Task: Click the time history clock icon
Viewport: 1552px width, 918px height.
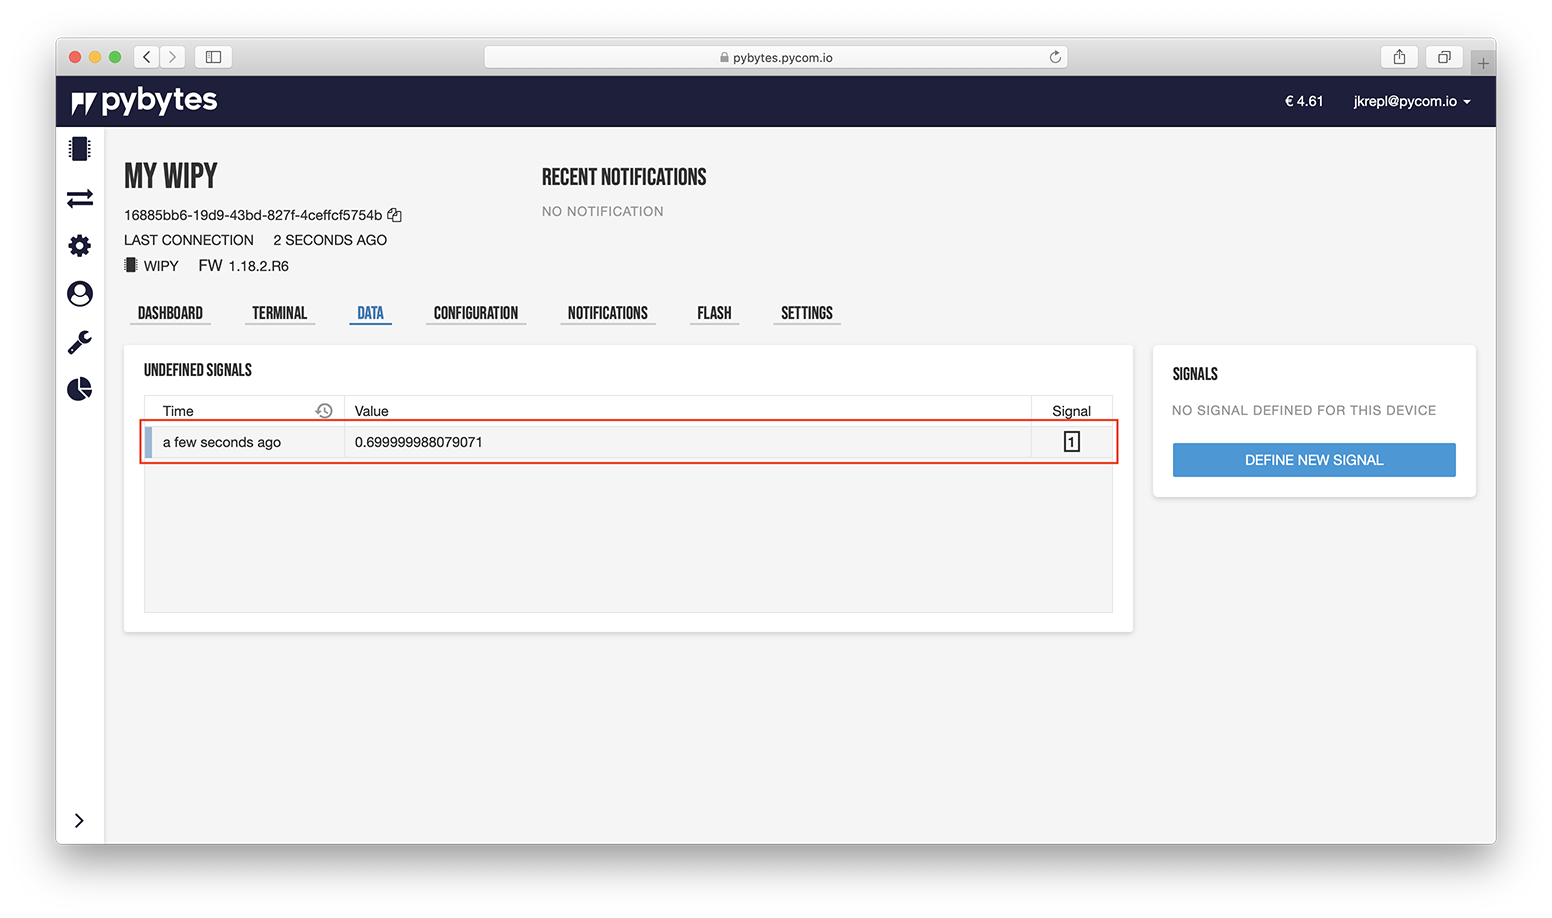Action: 324,411
